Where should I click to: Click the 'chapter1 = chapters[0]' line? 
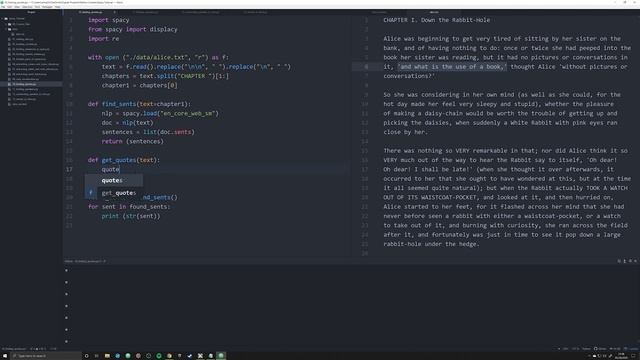pos(140,85)
